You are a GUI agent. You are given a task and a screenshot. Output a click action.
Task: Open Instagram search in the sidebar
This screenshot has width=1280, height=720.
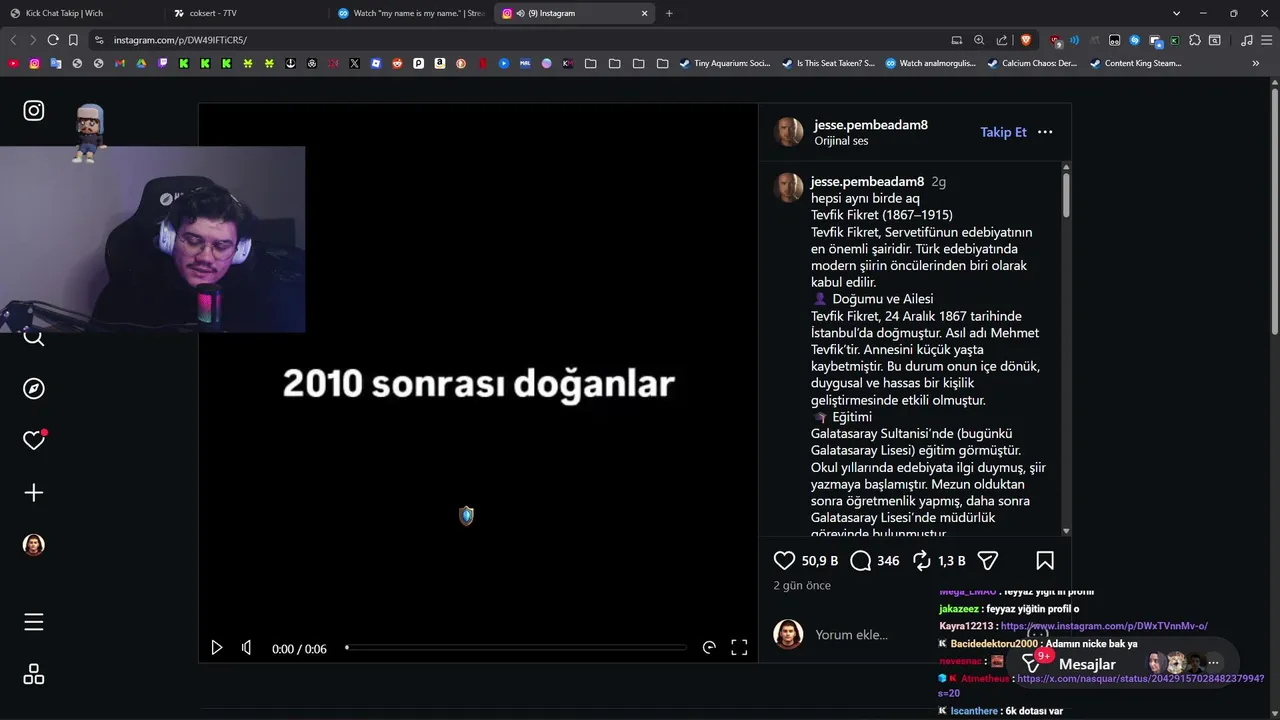point(34,338)
